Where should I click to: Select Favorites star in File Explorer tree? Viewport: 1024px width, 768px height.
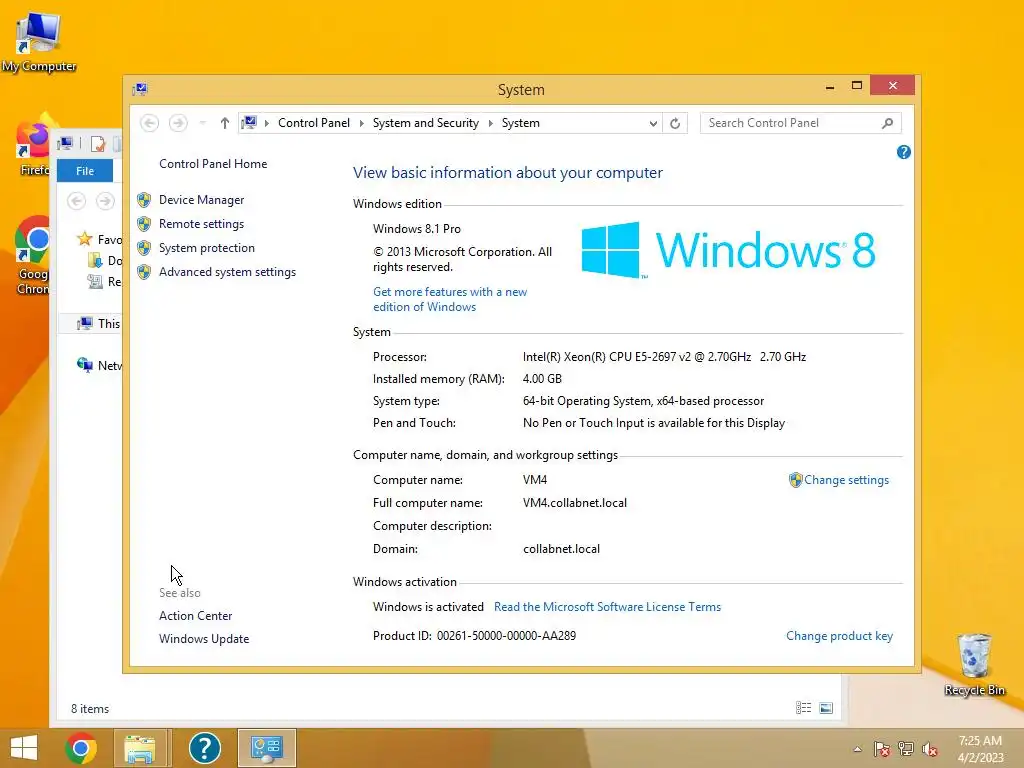point(85,239)
